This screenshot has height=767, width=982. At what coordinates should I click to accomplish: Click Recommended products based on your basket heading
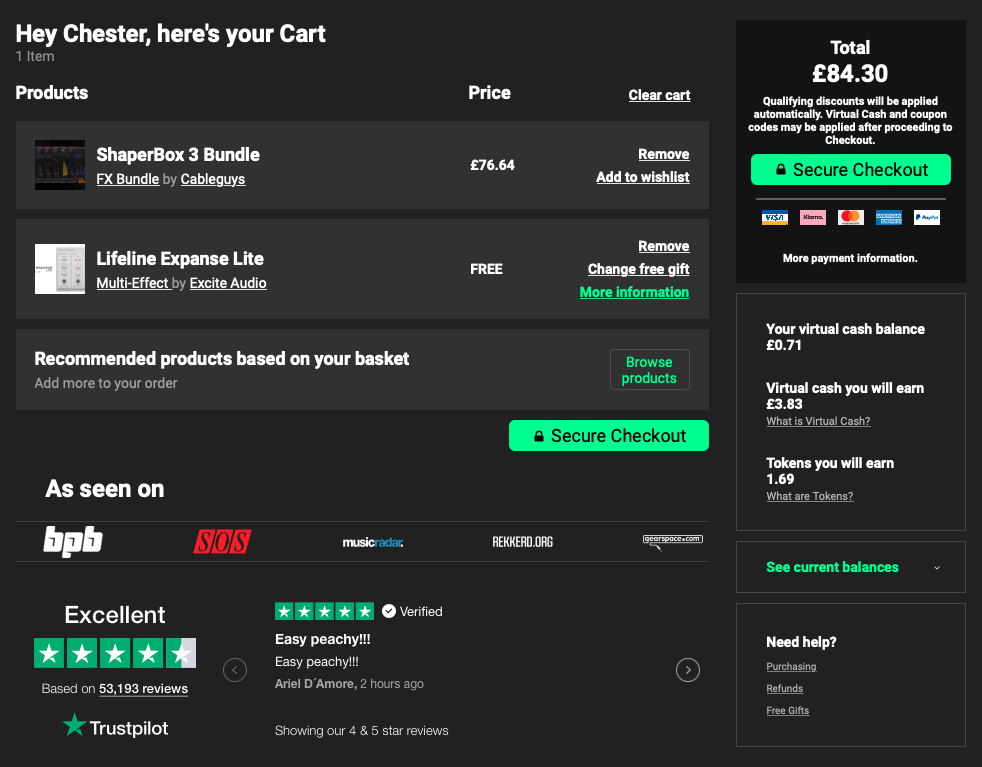point(222,359)
